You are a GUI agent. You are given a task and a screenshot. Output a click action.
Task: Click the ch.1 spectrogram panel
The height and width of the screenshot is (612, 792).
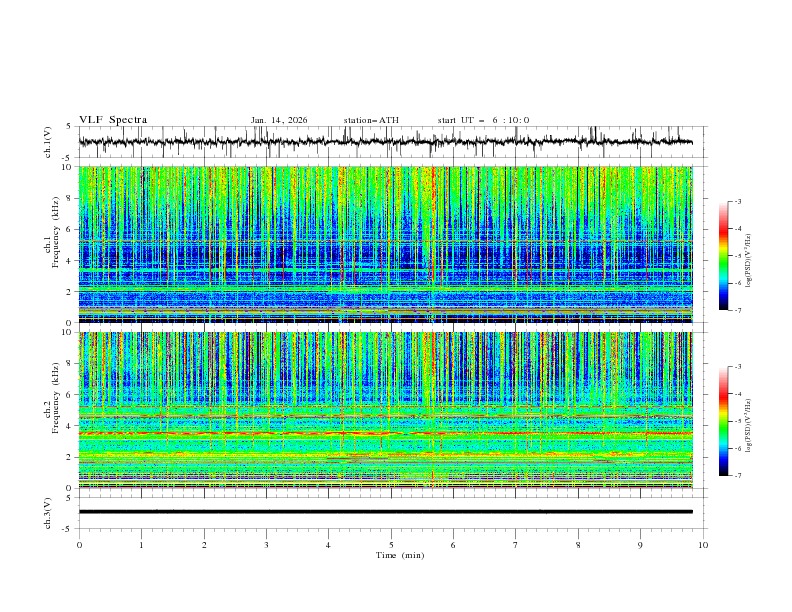[x=385, y=244]
